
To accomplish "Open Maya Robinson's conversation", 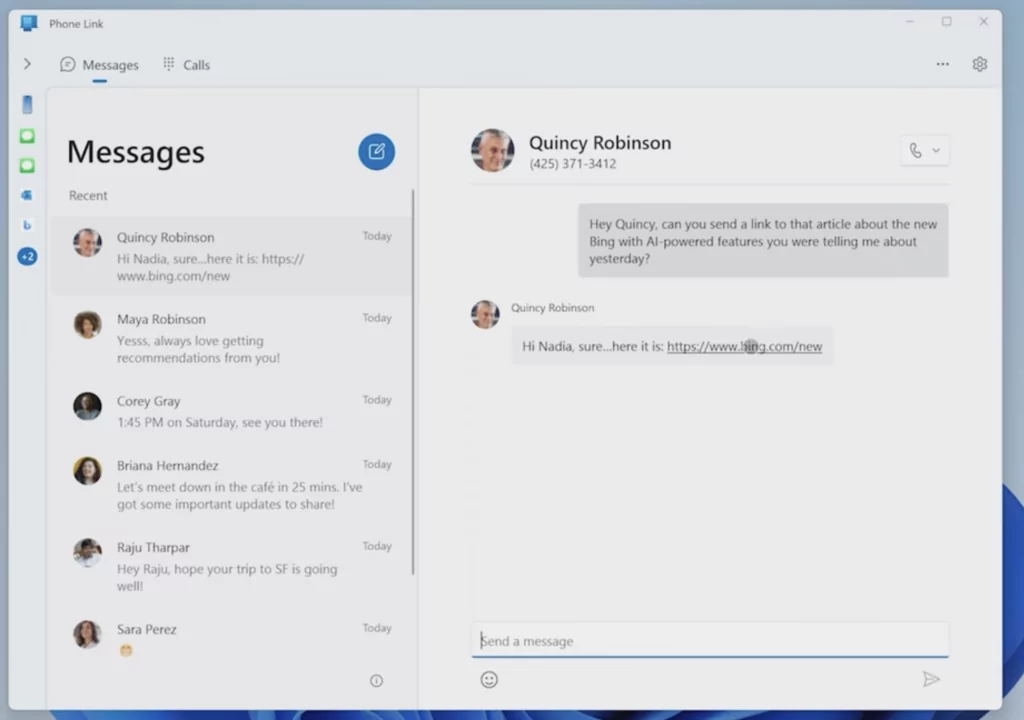I will (230, 338).
